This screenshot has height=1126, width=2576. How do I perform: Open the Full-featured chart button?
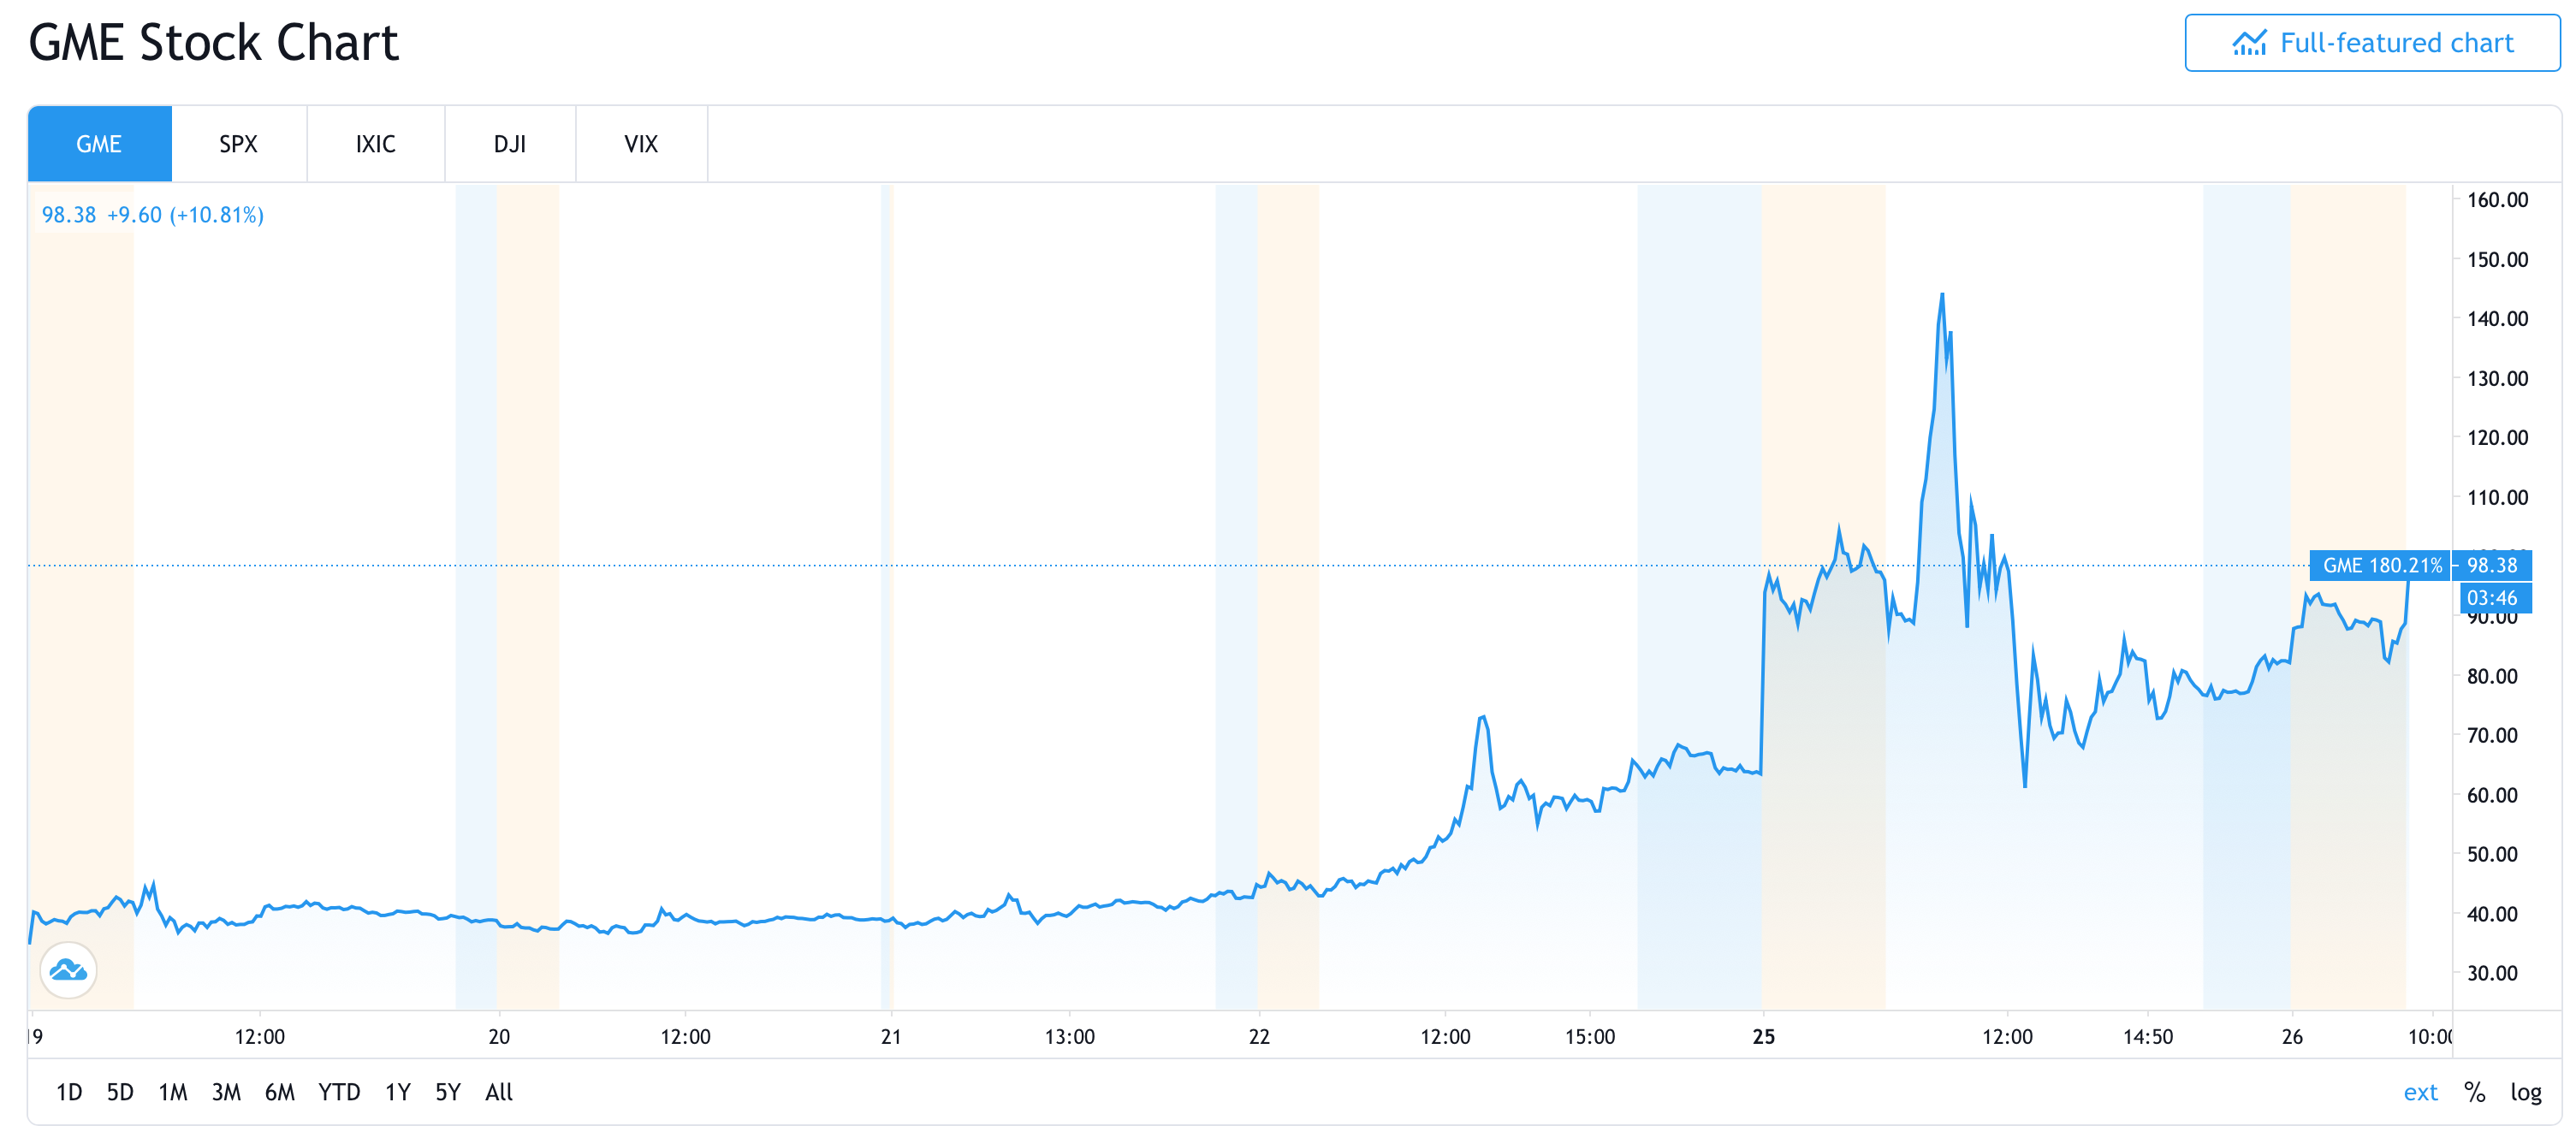pyautogui.click(x=2371, y=43)
